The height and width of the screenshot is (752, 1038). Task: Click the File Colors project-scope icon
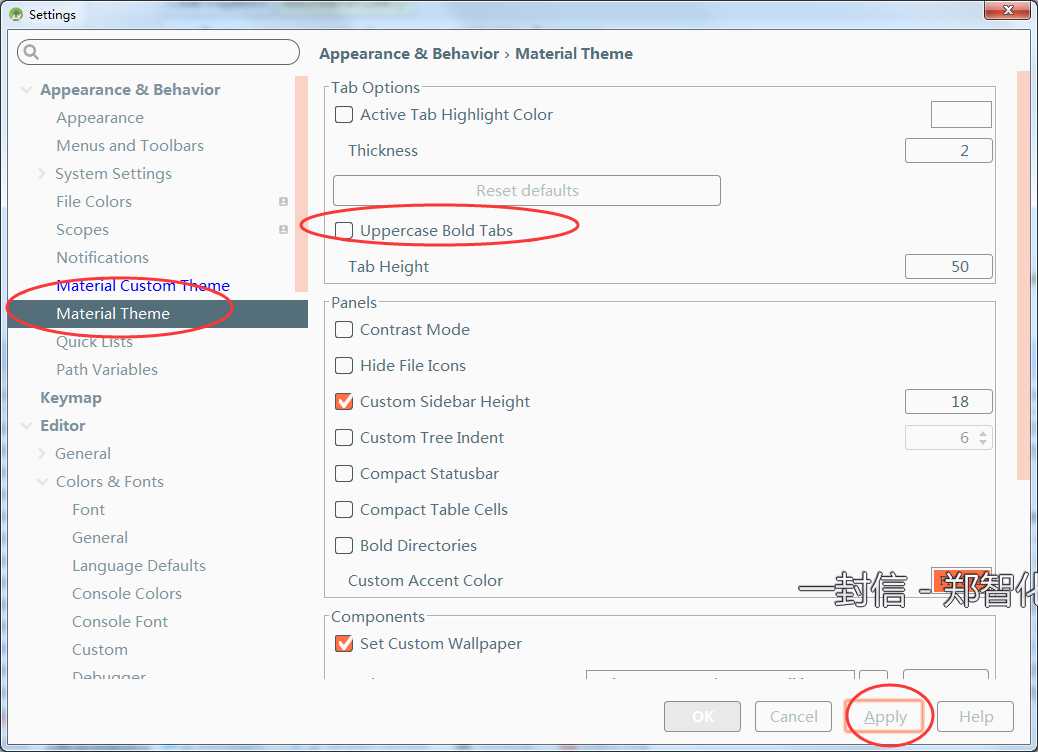coord(283,201)
